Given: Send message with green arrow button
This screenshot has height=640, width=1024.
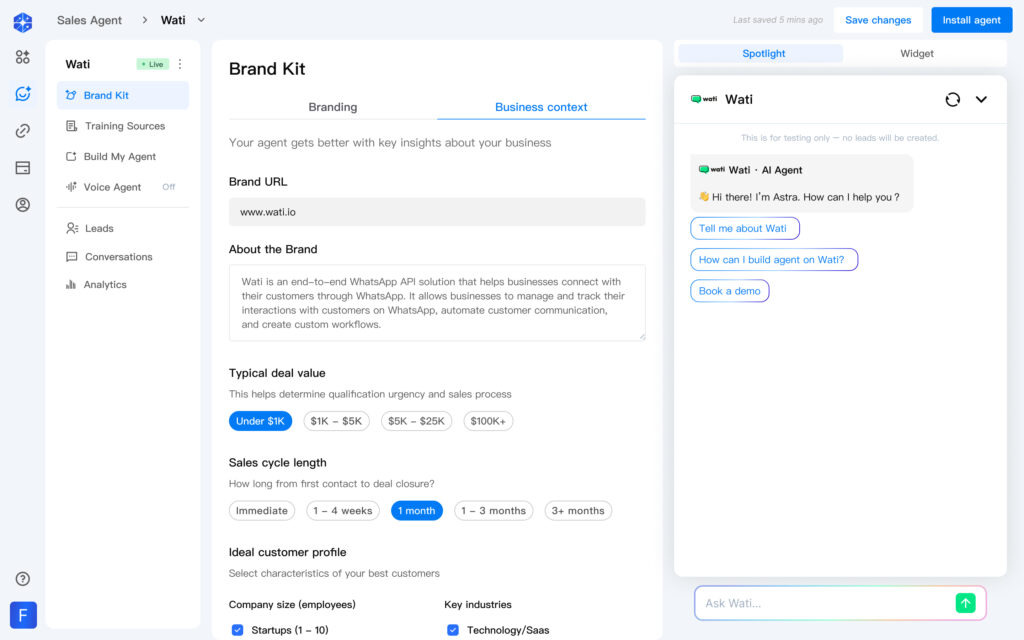Looking at the screenshot, I should (965, 602).
